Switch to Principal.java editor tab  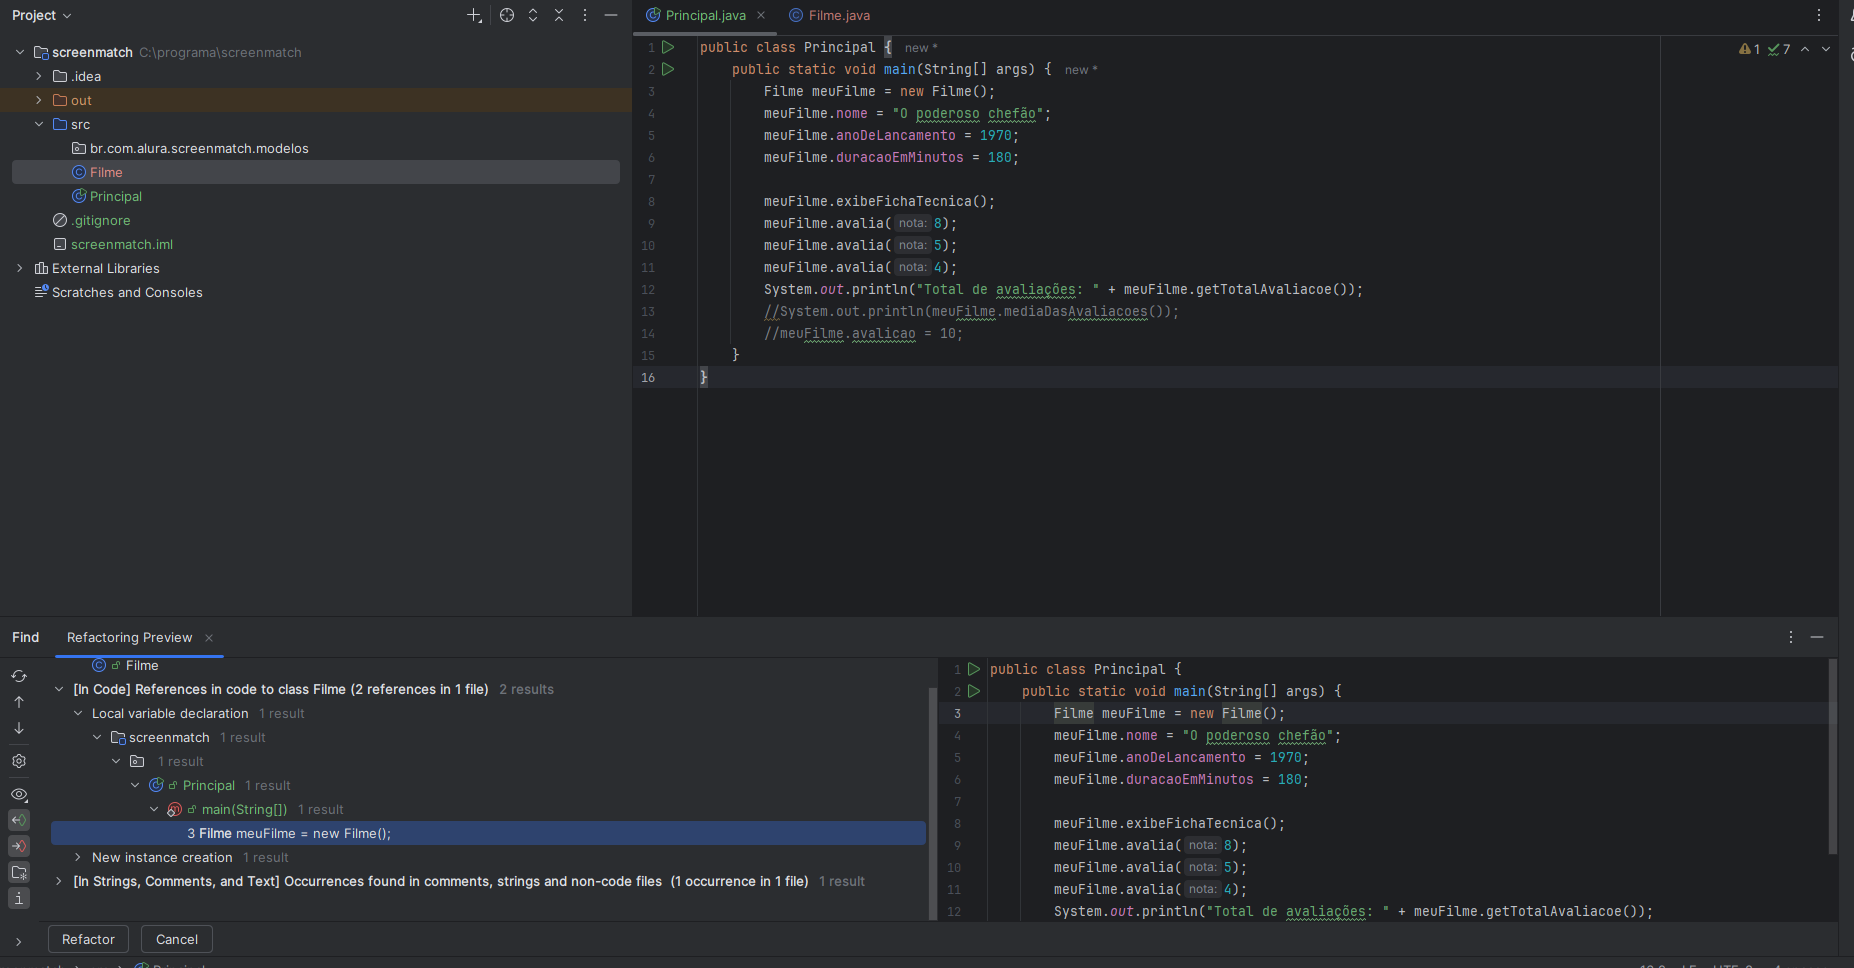pos(705,15)
